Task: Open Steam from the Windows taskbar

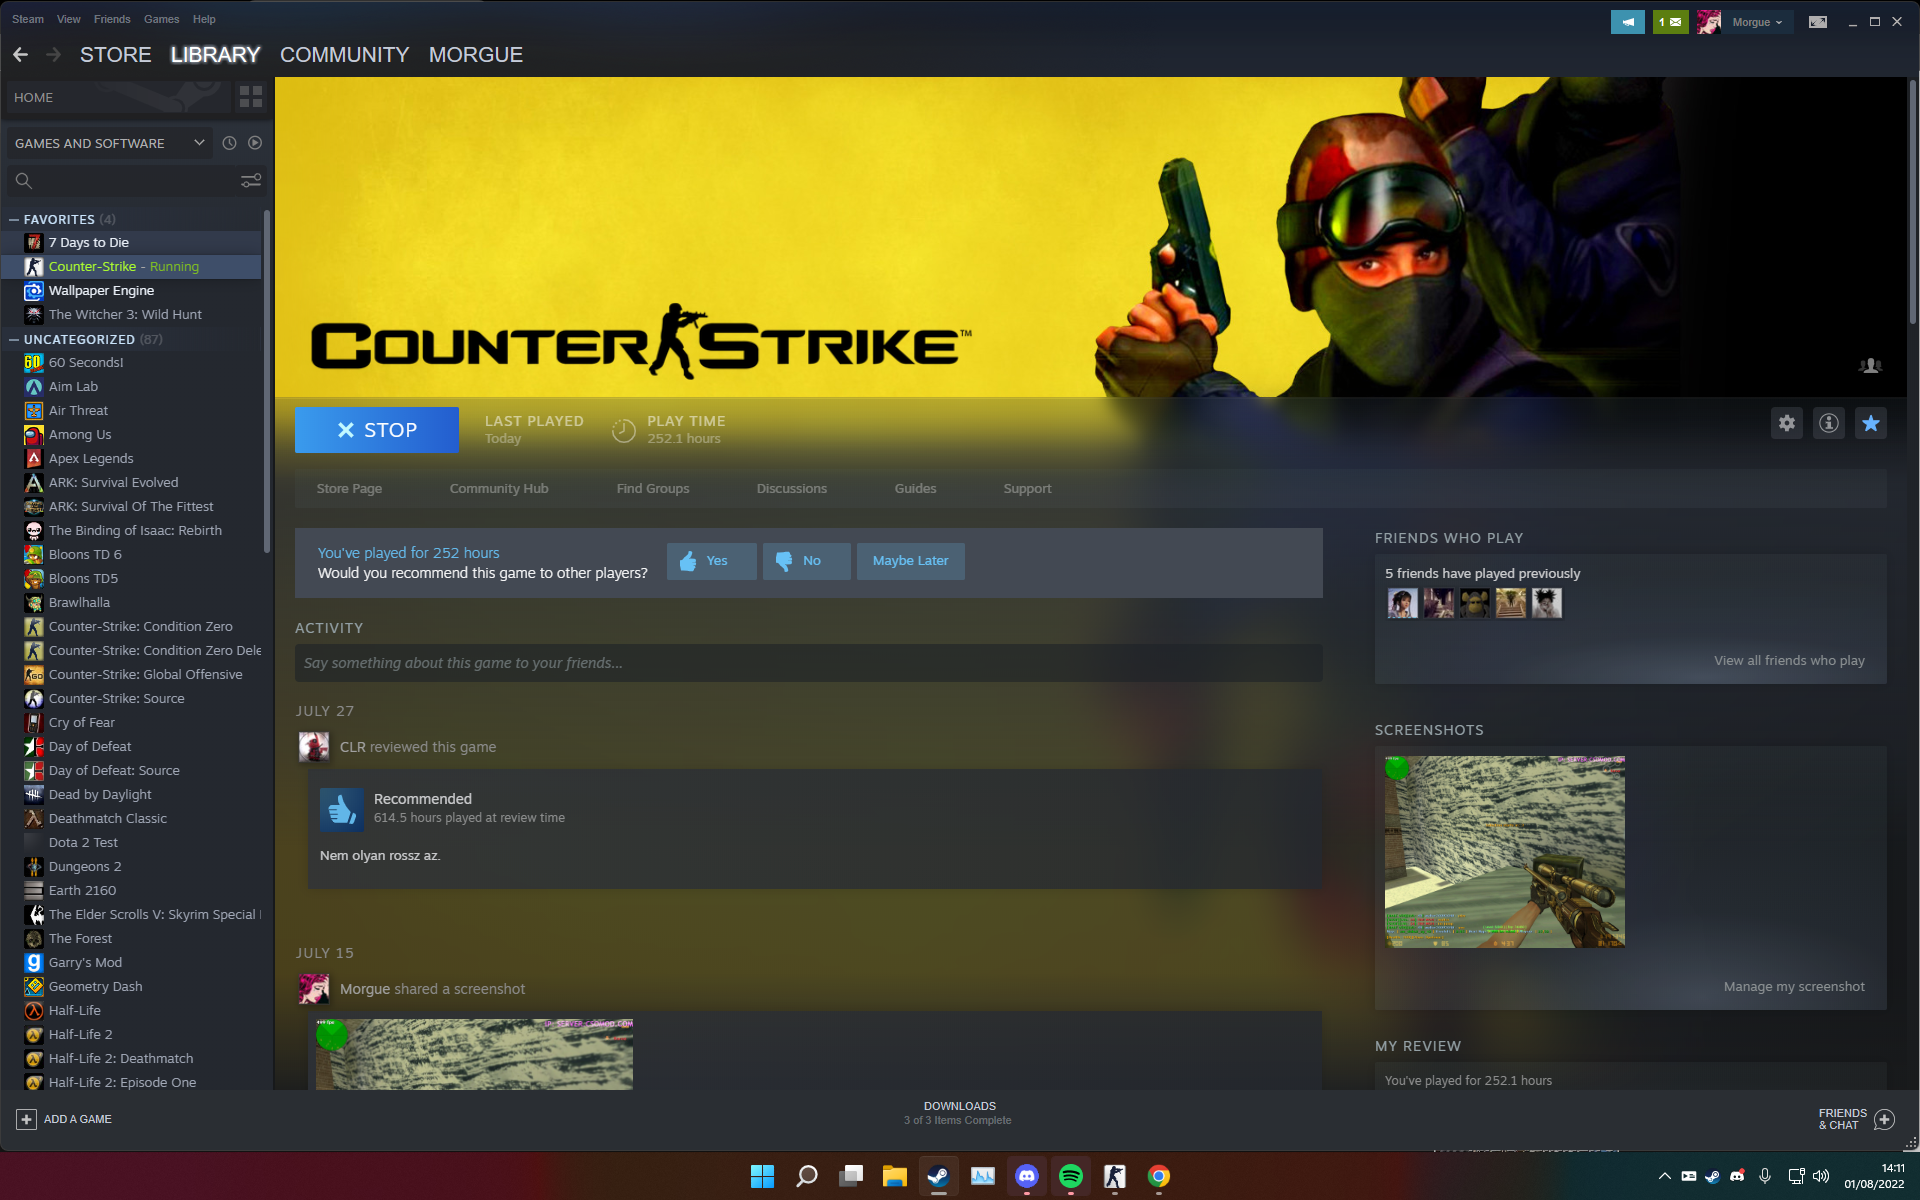Action: point(938,1176)
